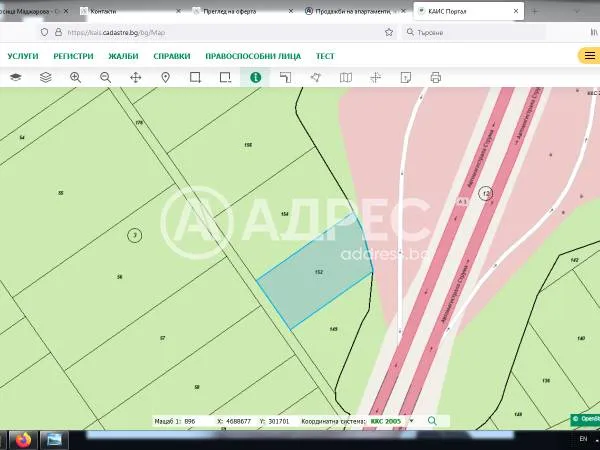Switch to Продажби на апартаменти tab
600x450 pixels.
(355, 11)
